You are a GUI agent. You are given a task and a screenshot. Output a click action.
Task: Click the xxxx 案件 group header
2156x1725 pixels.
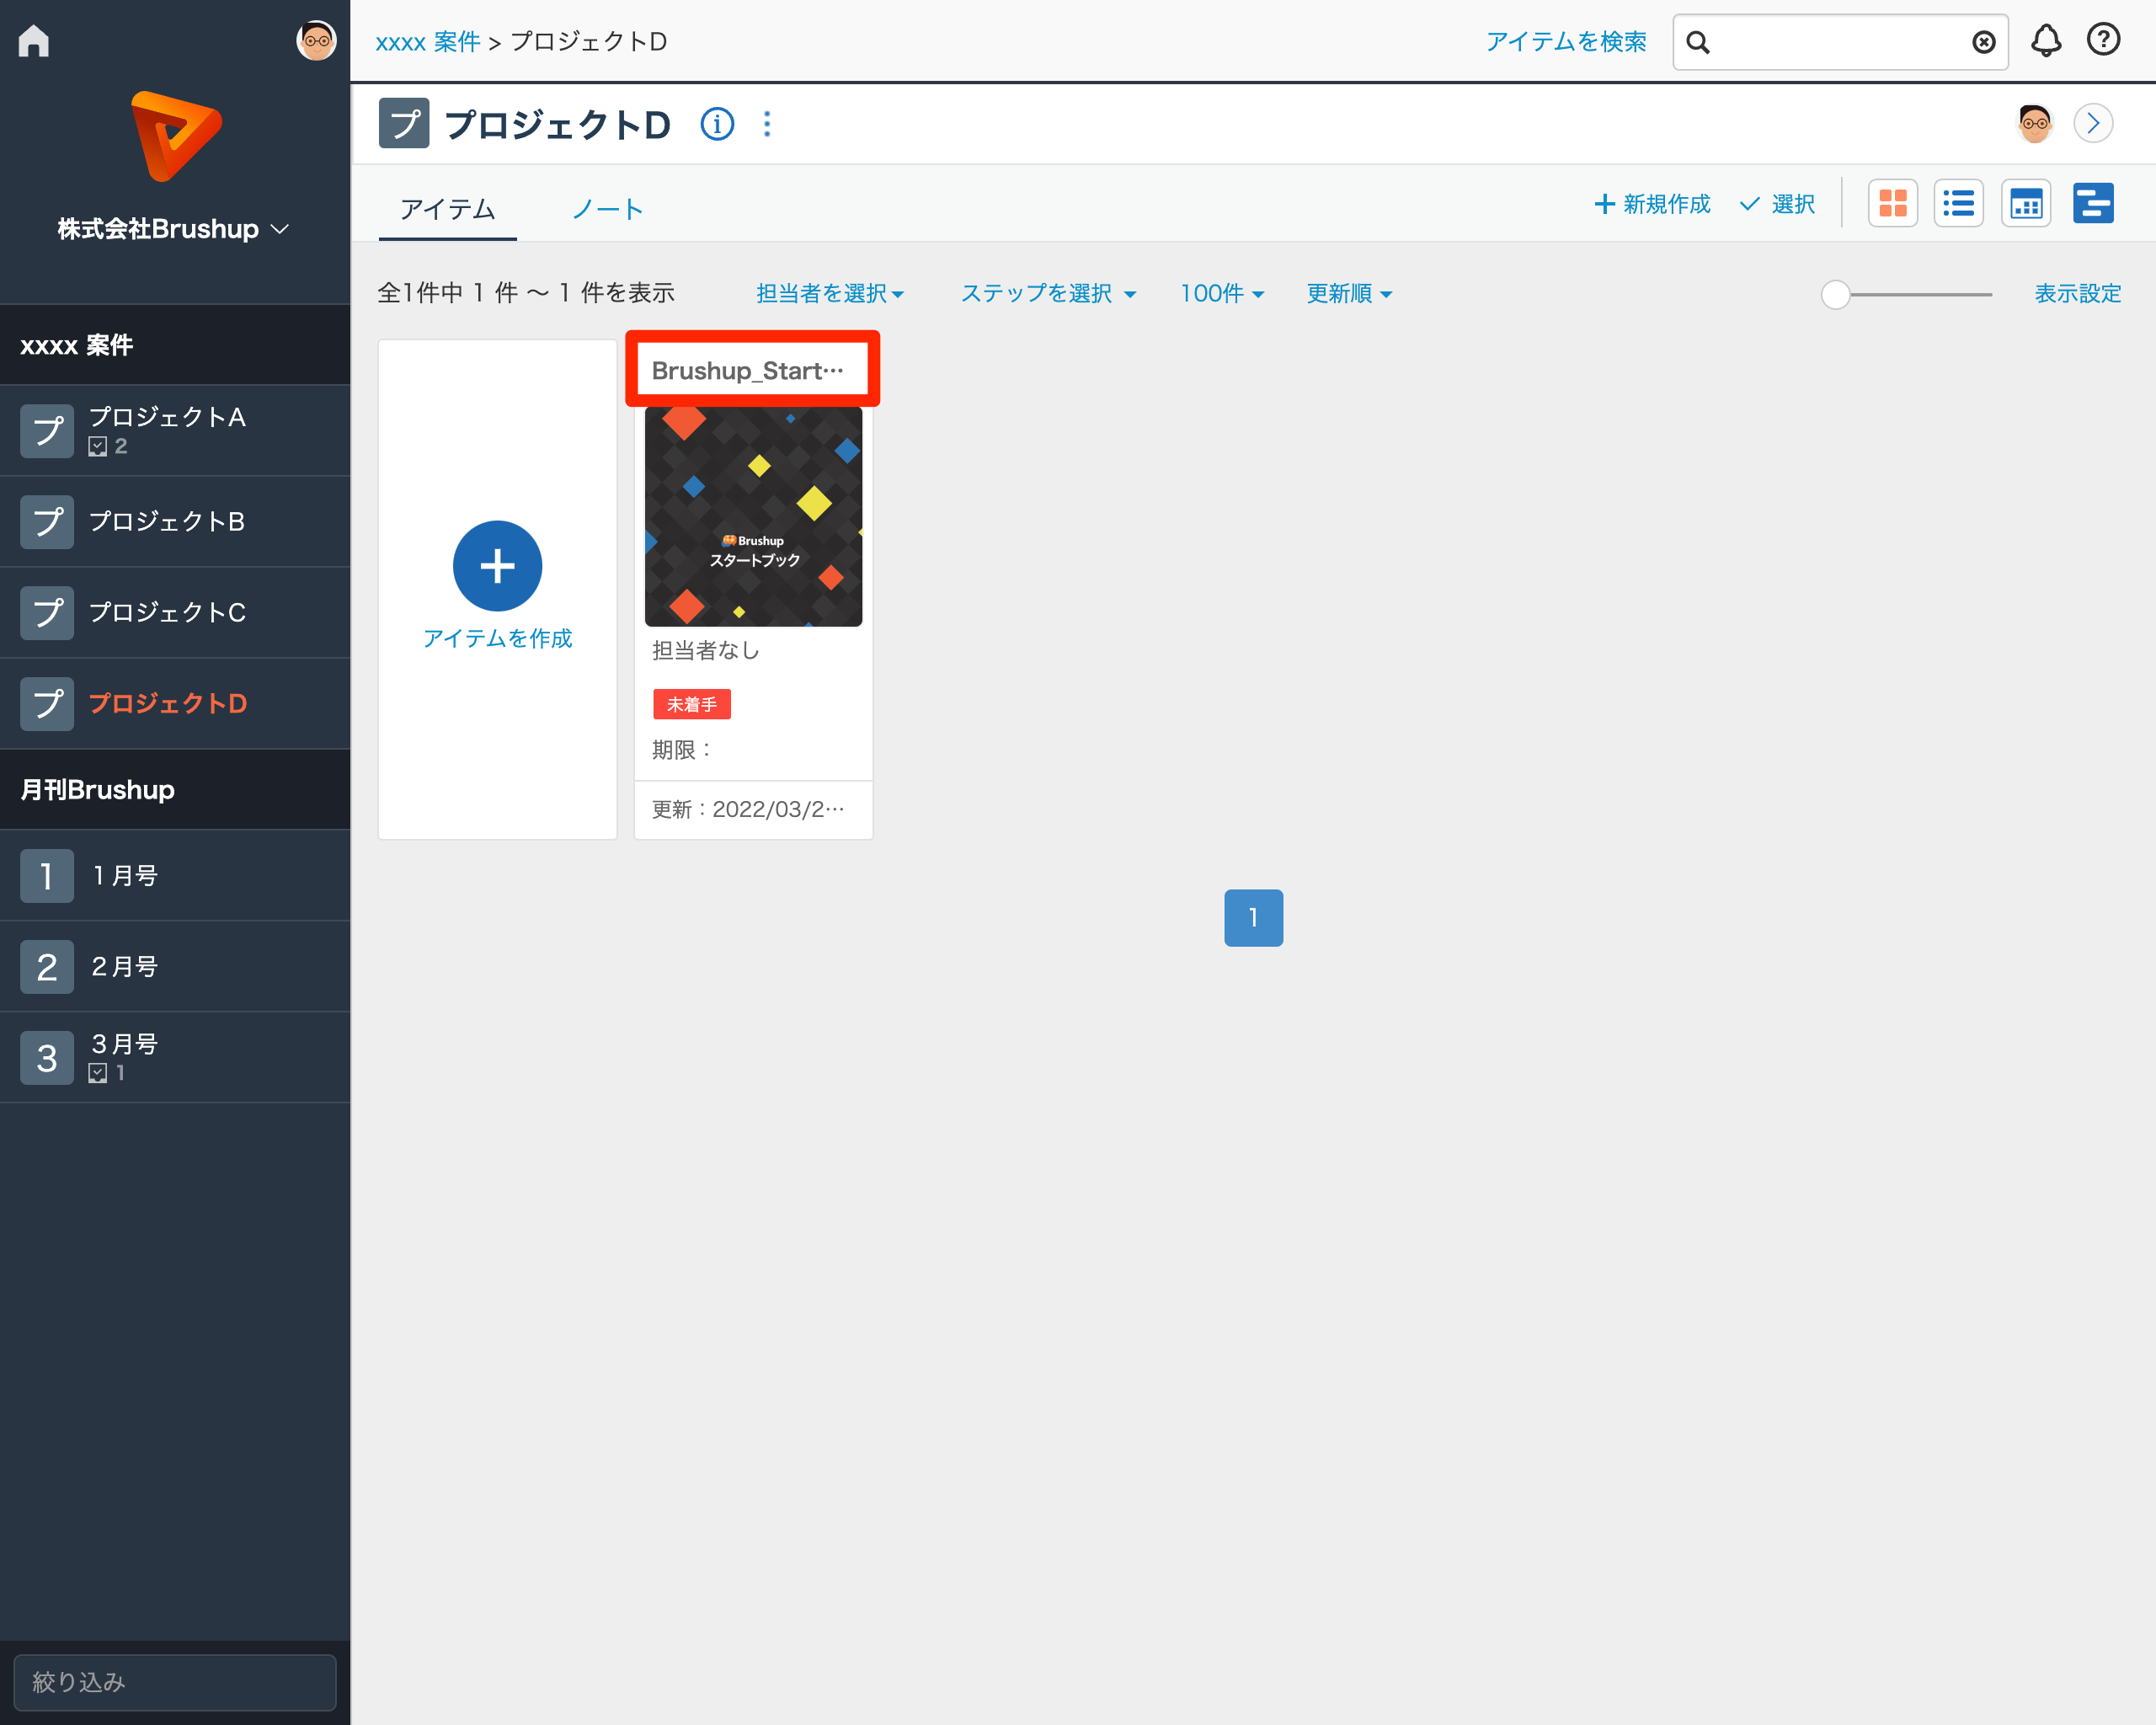click(x=175, y=345)
